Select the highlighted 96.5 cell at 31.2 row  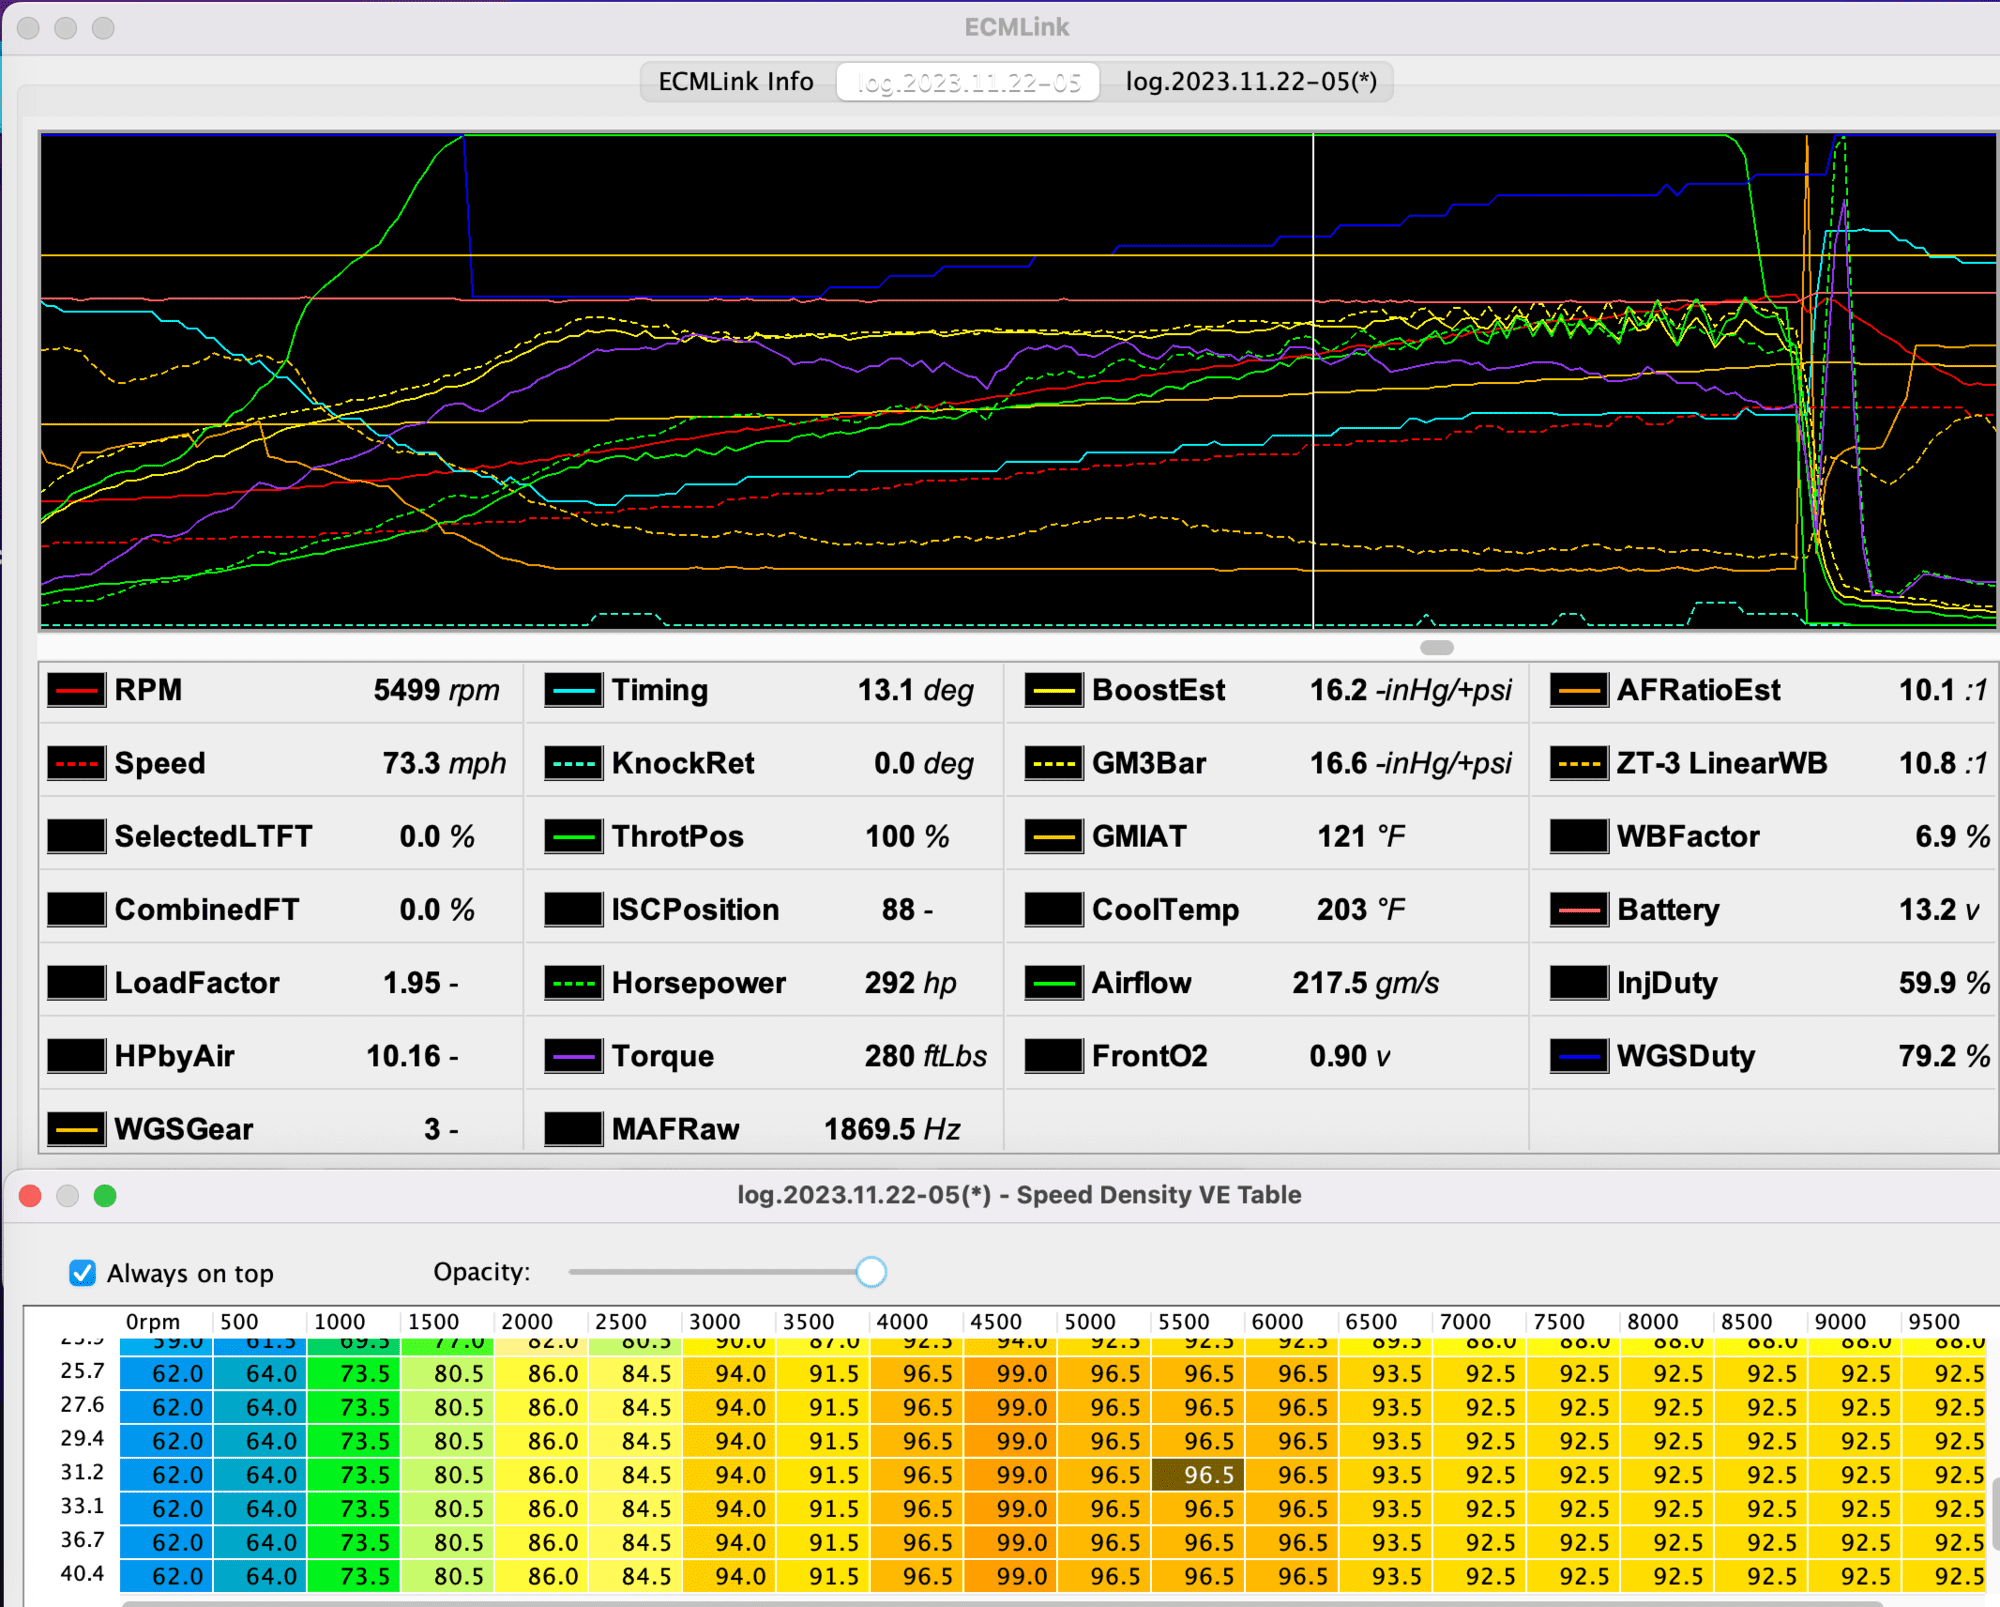coord(1198,1475)
